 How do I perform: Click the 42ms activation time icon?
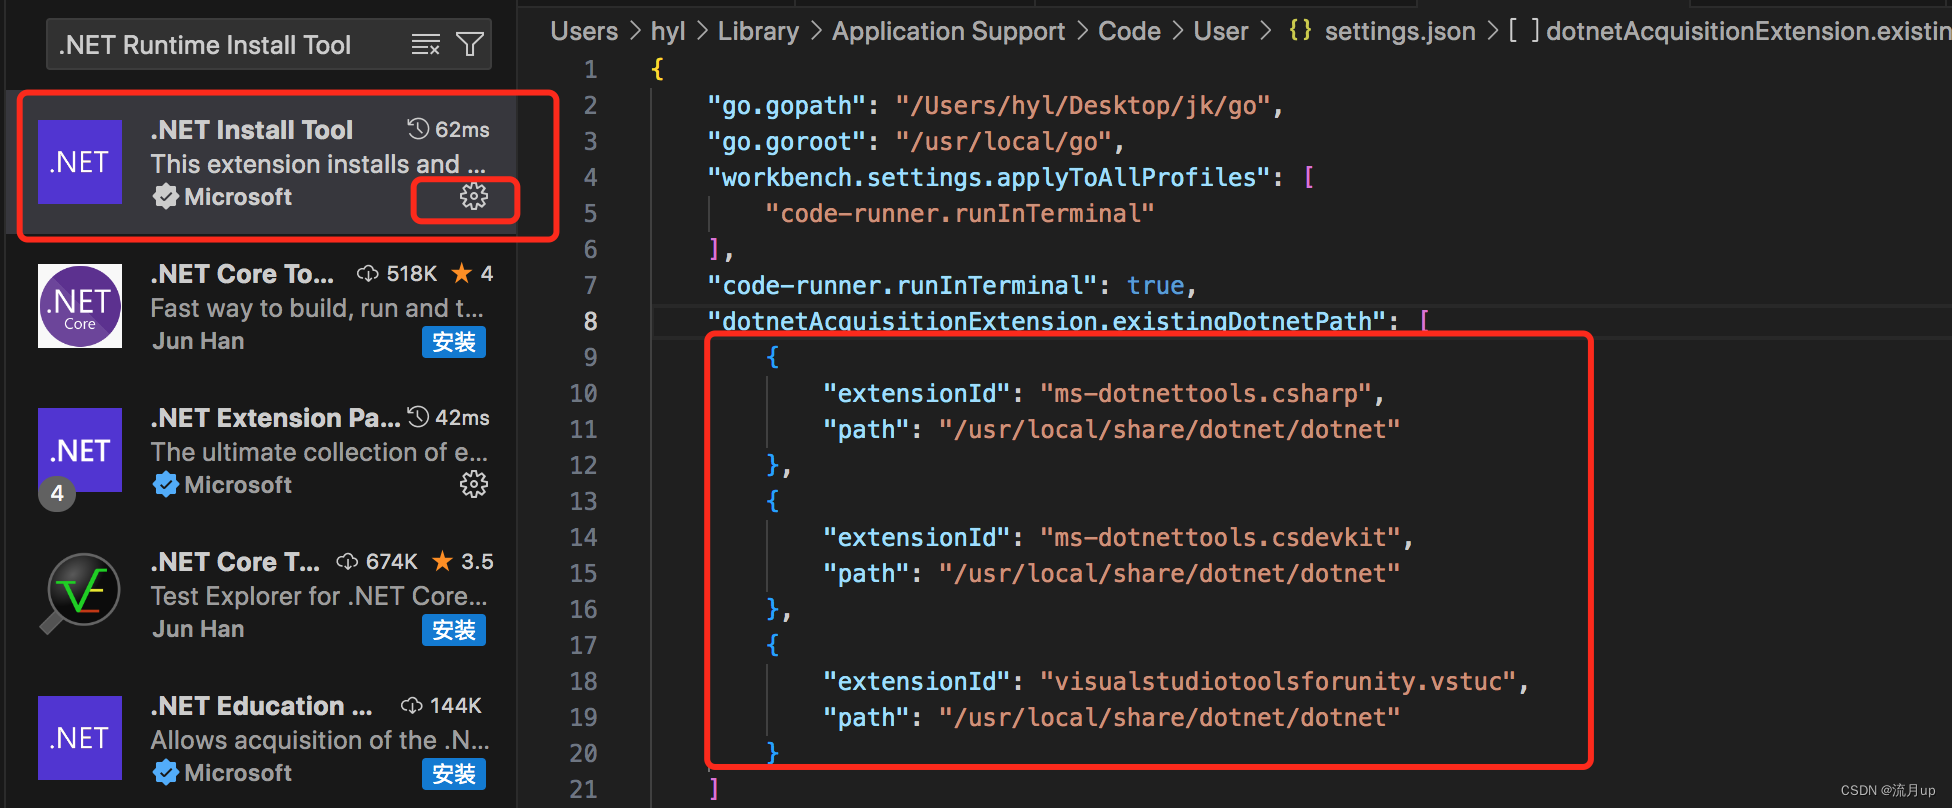(418, 417)
